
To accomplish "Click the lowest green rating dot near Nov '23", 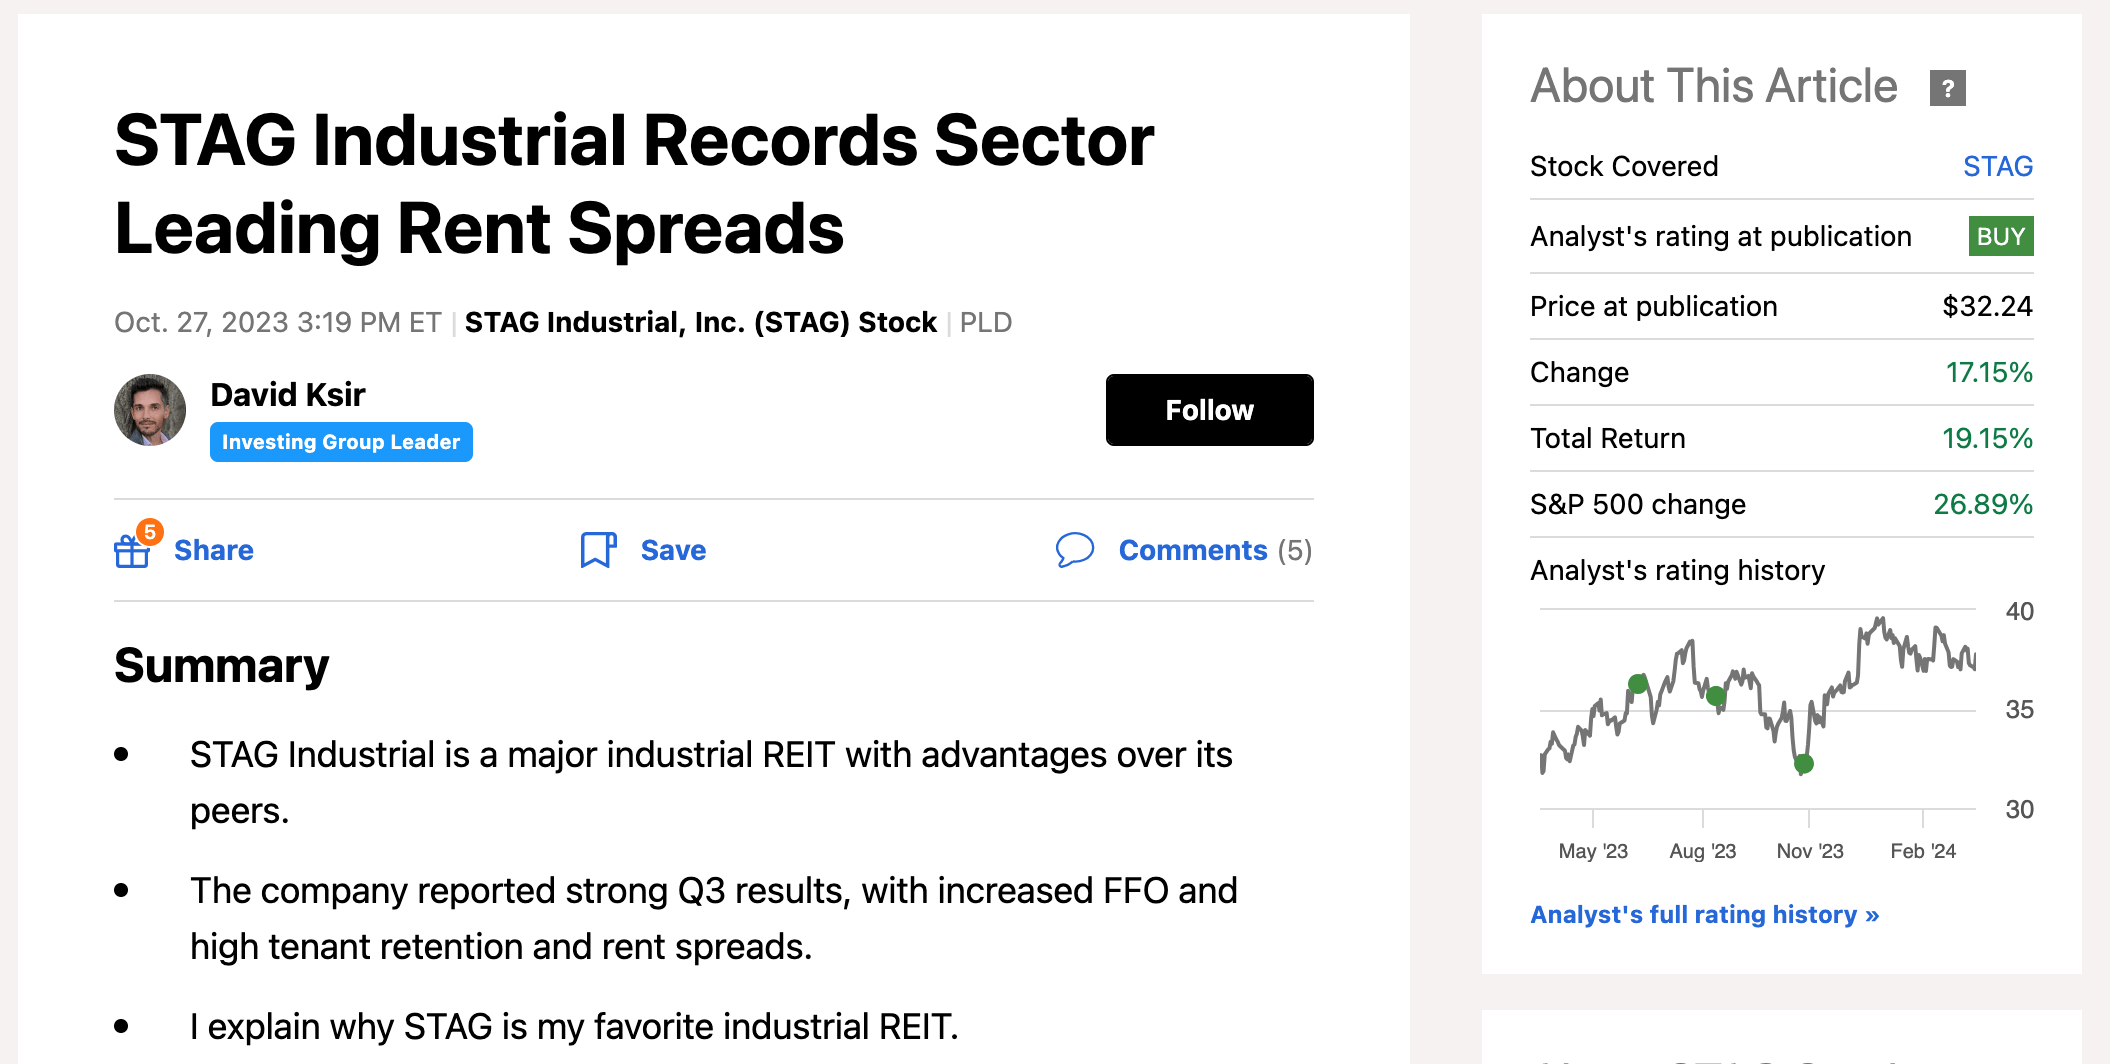I will point(1804,765).
